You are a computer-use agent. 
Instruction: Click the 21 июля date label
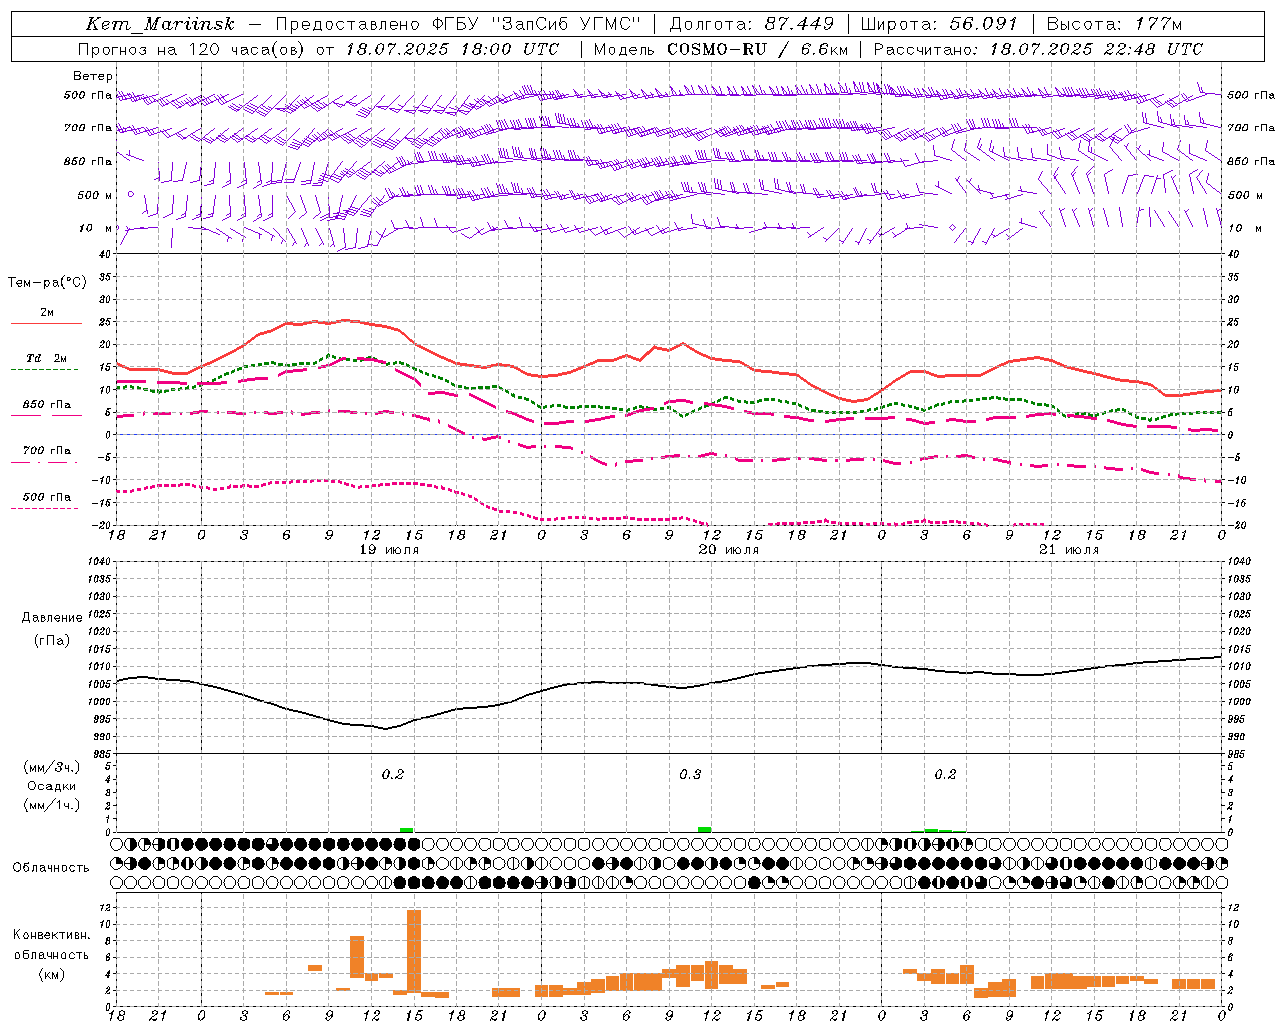pos(1068,550)
